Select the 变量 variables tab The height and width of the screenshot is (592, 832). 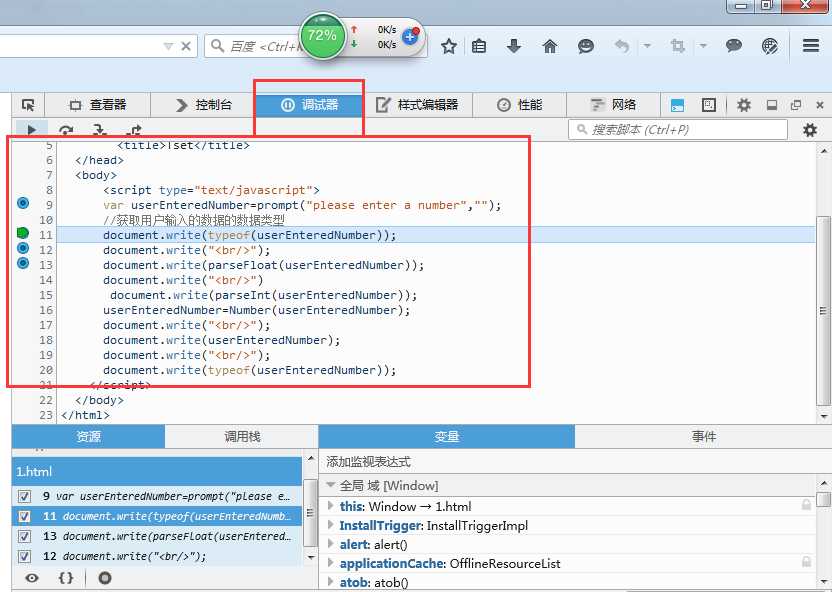click(x=446, y=436)
